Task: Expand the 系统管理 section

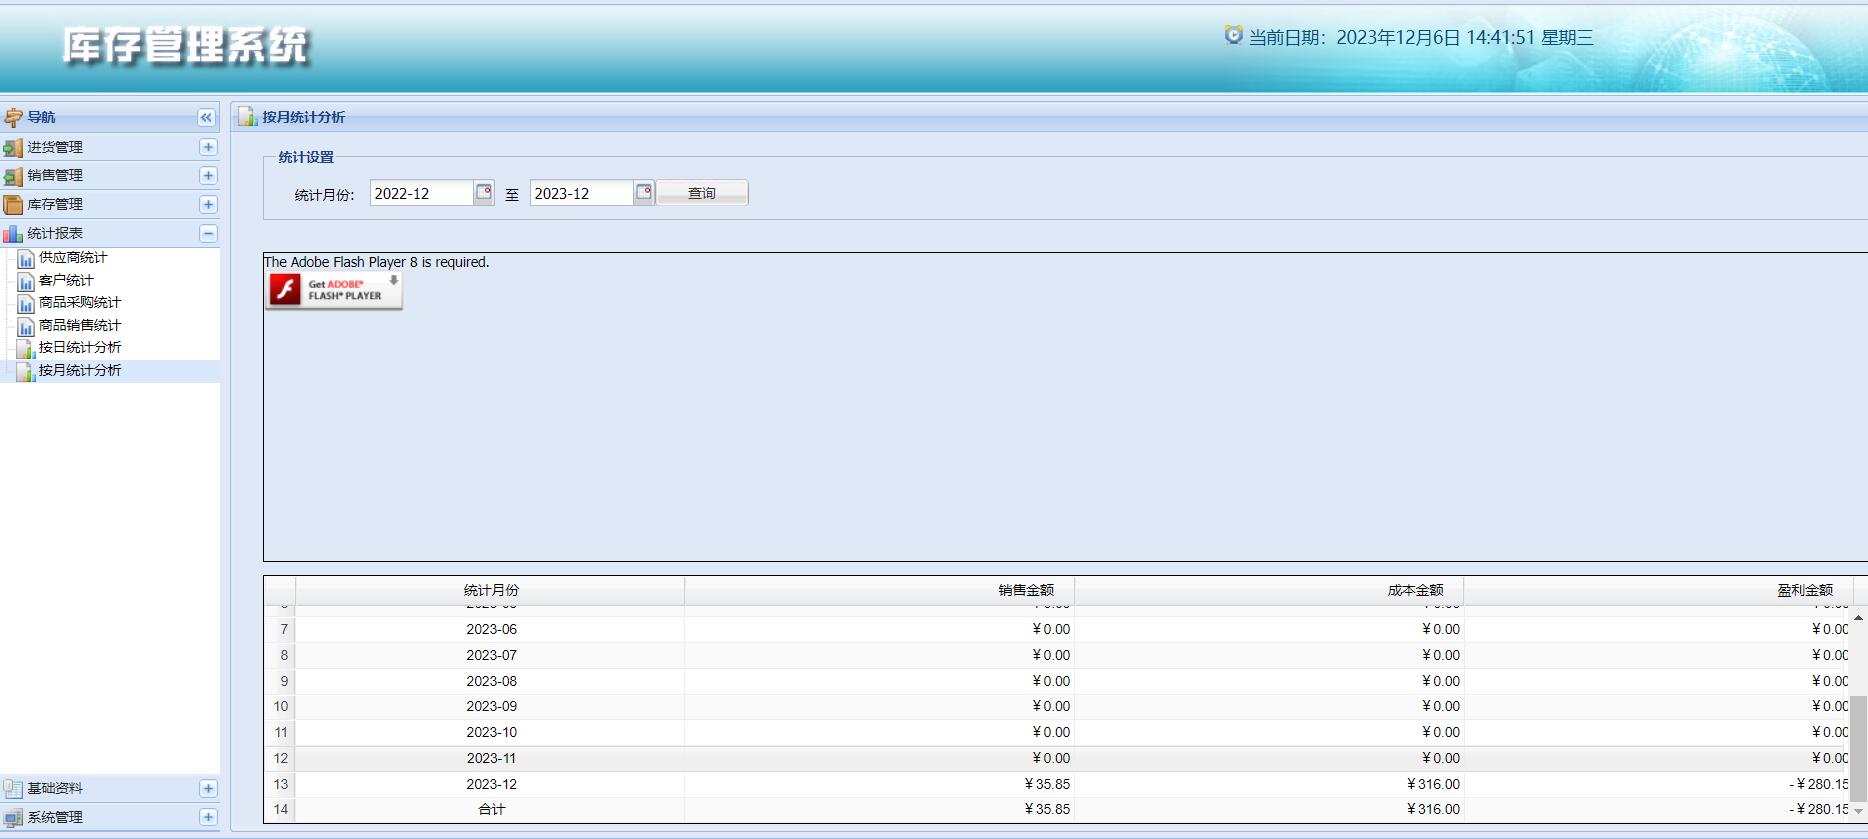Action: (x=208, y=817)
